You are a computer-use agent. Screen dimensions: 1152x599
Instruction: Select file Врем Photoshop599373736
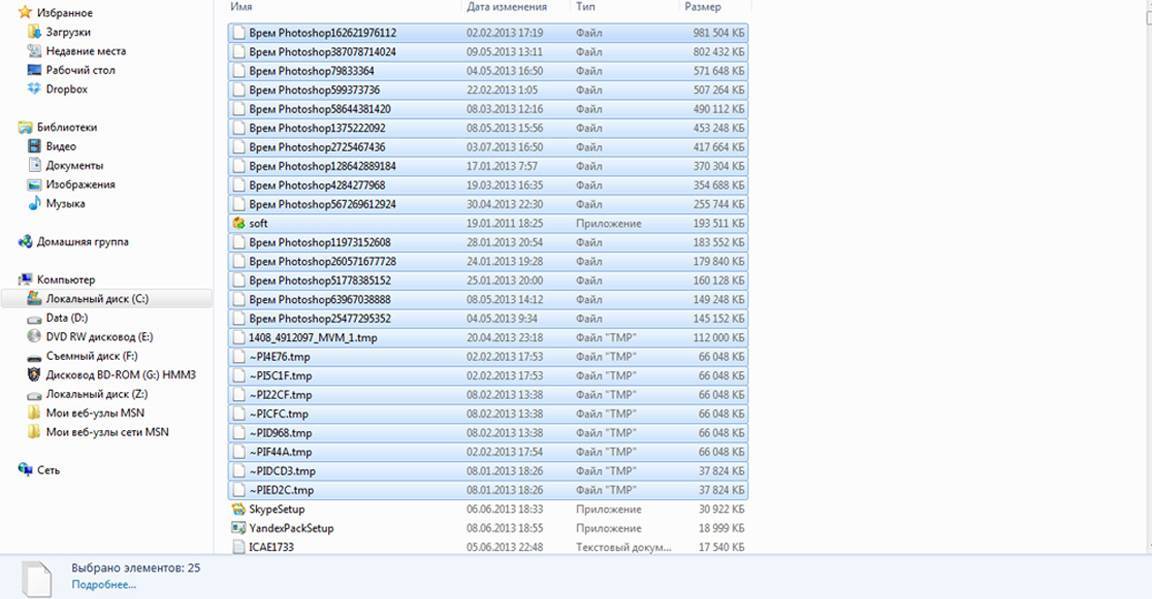[488, 90]
